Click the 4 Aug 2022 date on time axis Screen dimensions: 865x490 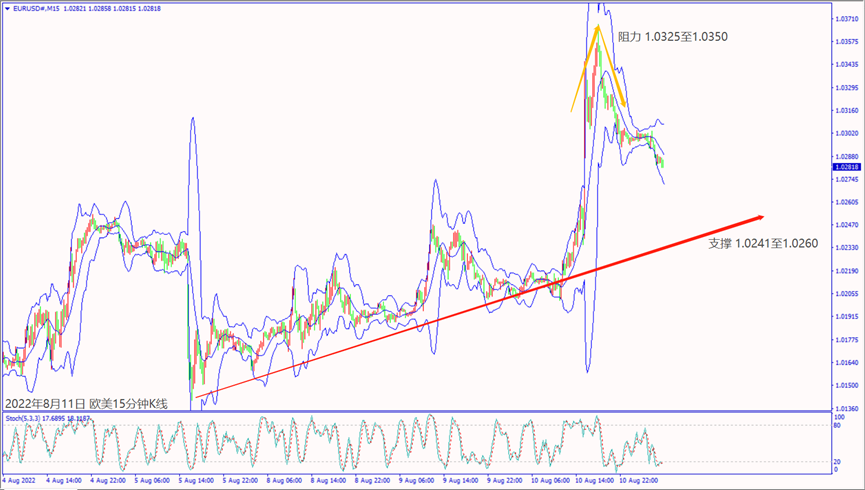pyautogui.click(x=21, y=481)
